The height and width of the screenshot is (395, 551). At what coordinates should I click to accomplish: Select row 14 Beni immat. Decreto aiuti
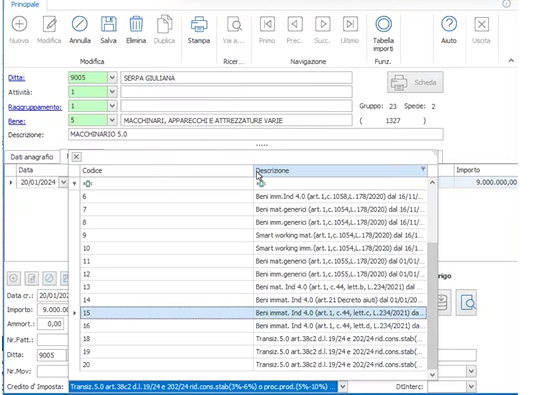[253, 300]
